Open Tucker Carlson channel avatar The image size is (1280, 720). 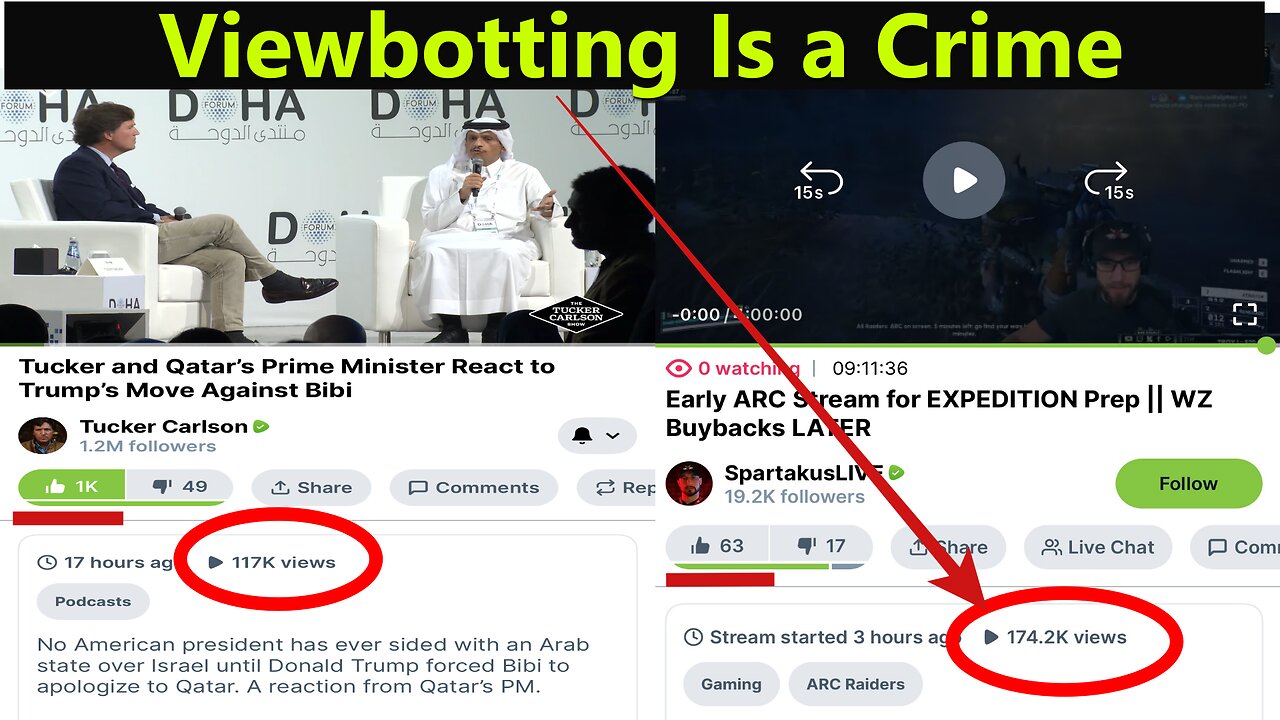click(42, 436)
